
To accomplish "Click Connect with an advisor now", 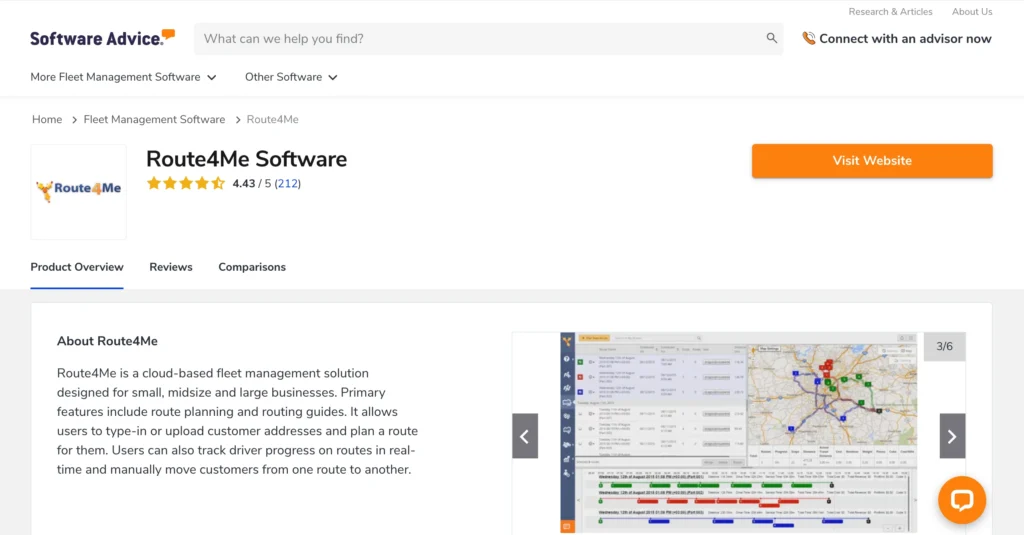I will pyautogui.click(x=905, y=39).
